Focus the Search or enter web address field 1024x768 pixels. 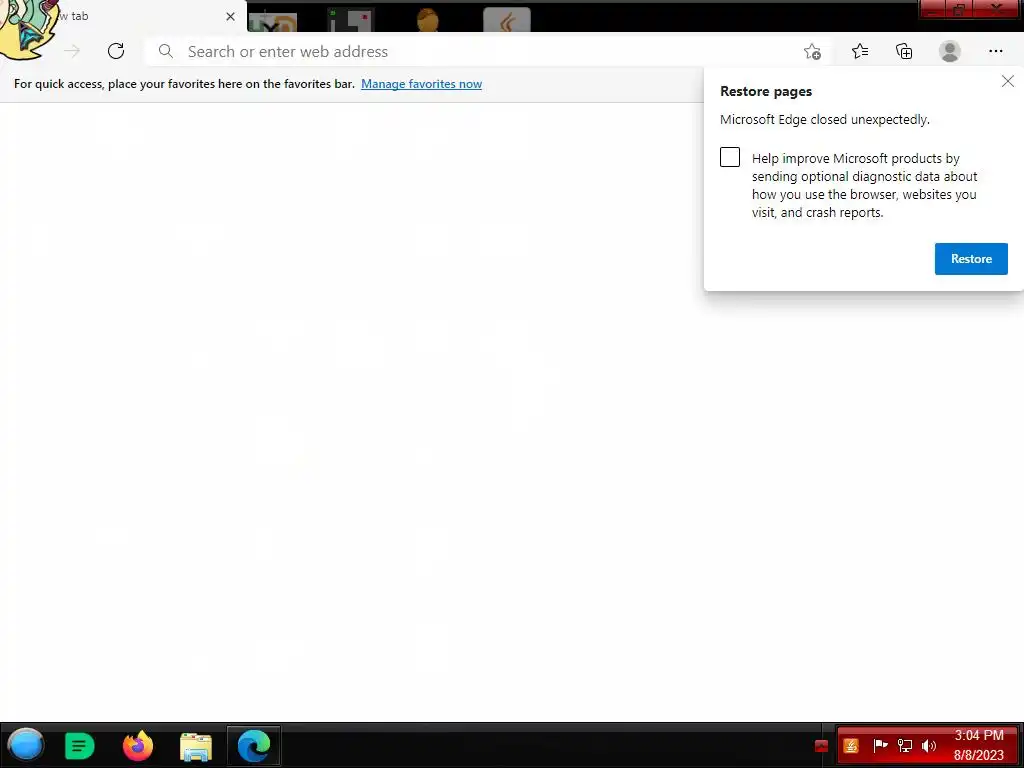coord(487,51)
